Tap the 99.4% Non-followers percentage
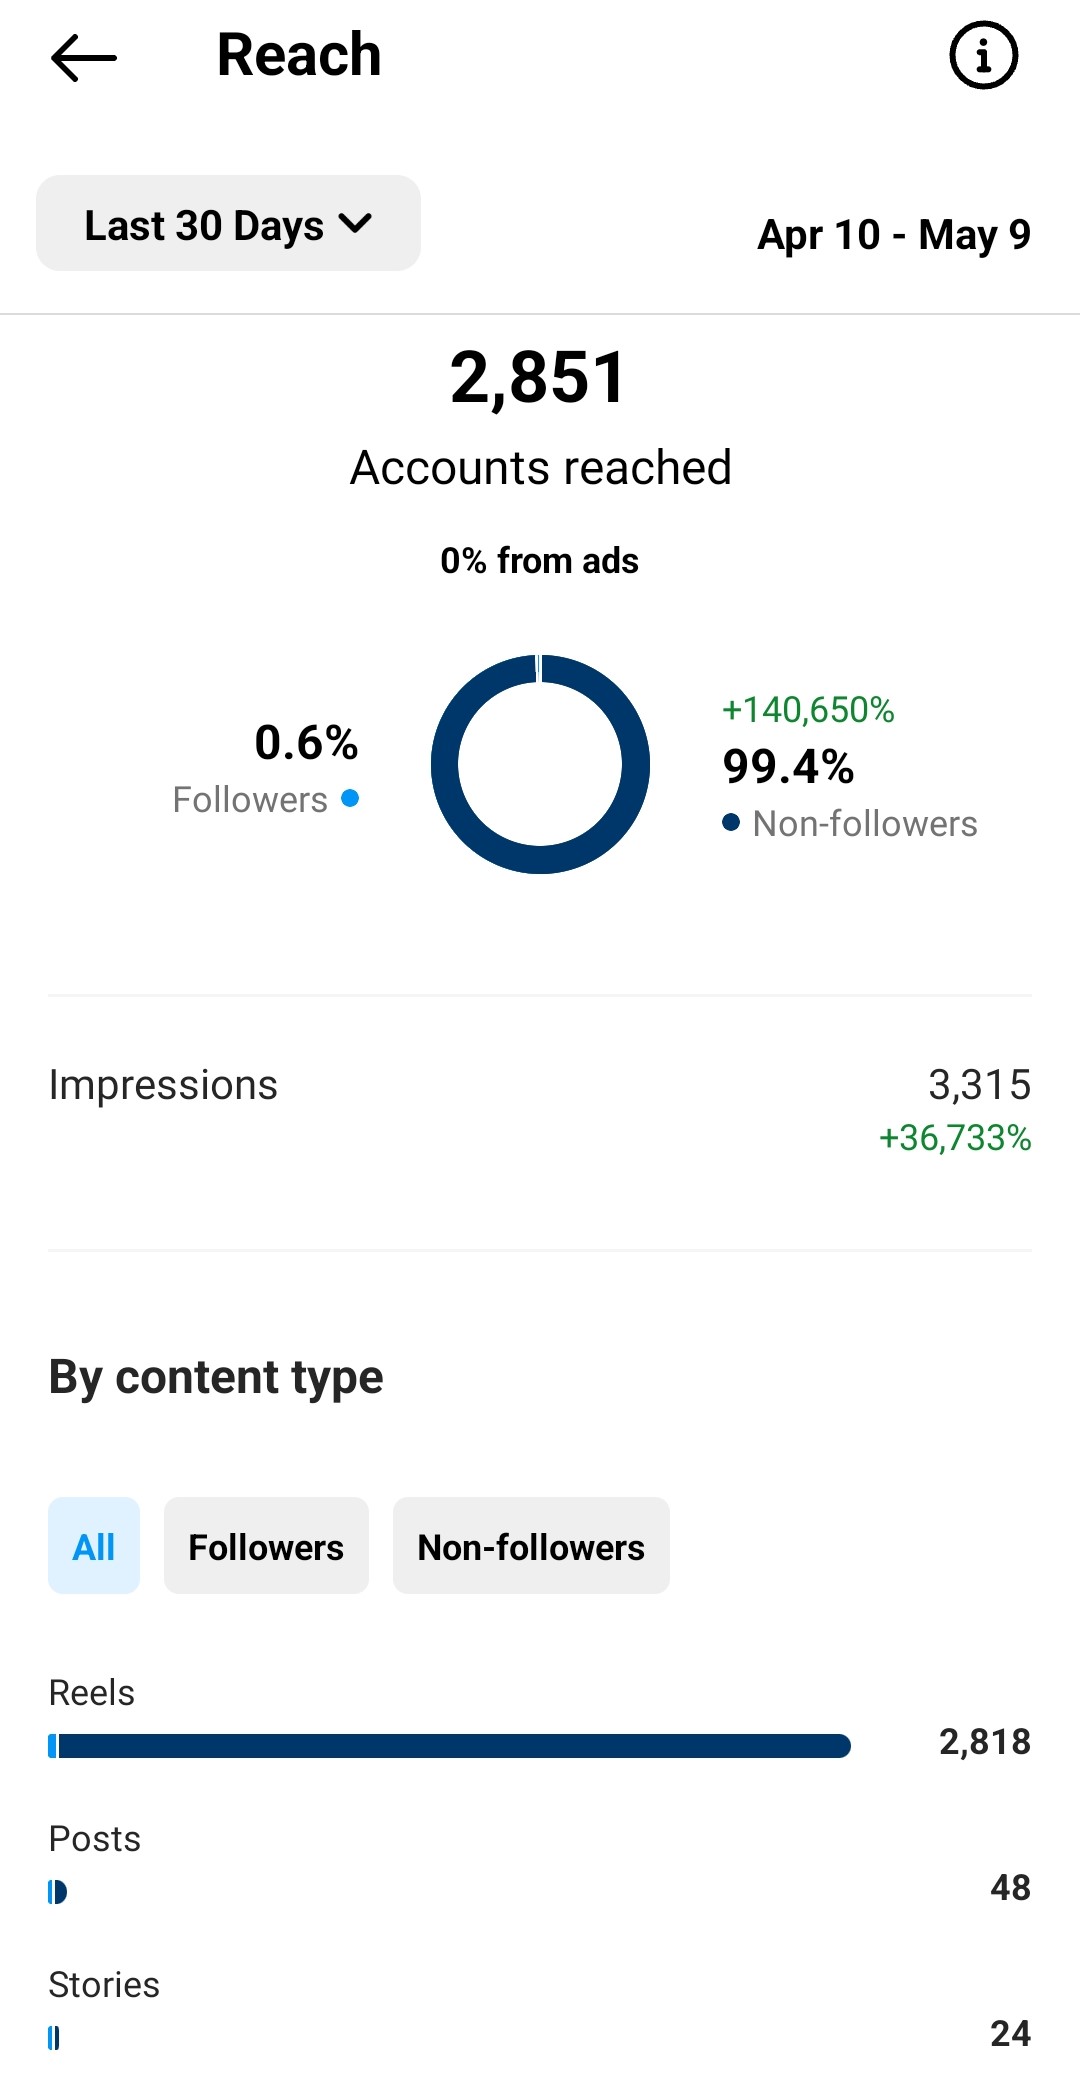This screenshot has width=1080, height=2099. [788, 767]
